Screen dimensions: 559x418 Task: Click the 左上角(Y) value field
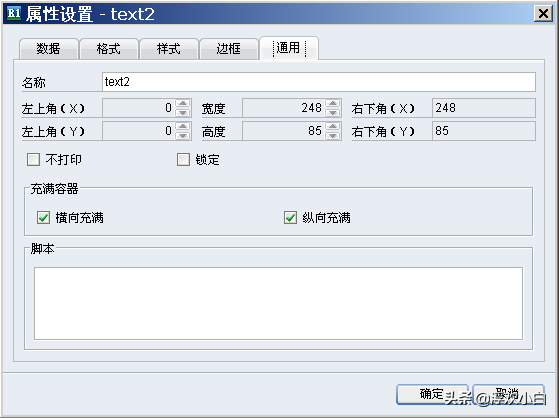click(x=139, y=131)
